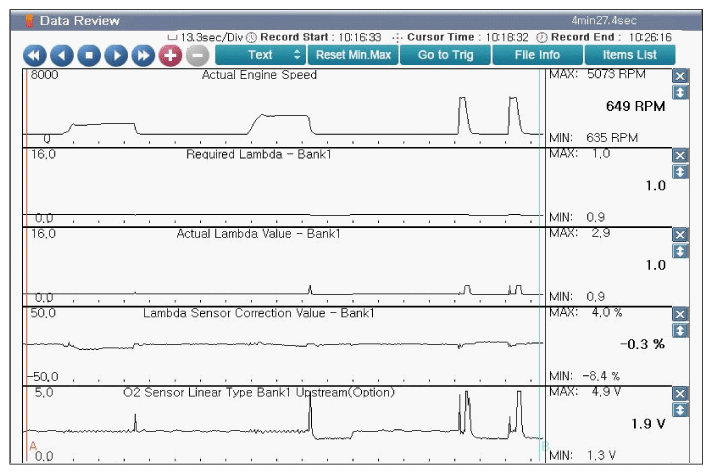Stop the data playback

[89, 55]
